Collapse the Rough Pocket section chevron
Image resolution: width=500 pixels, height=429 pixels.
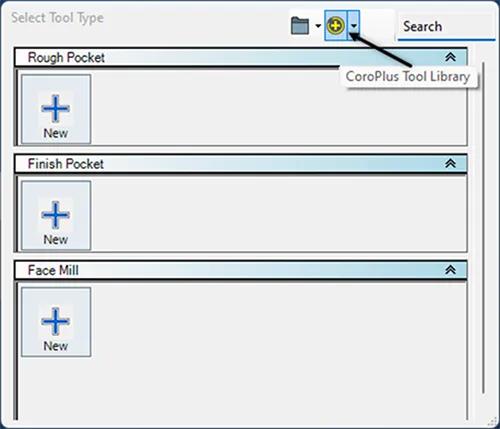click(450, 57)
